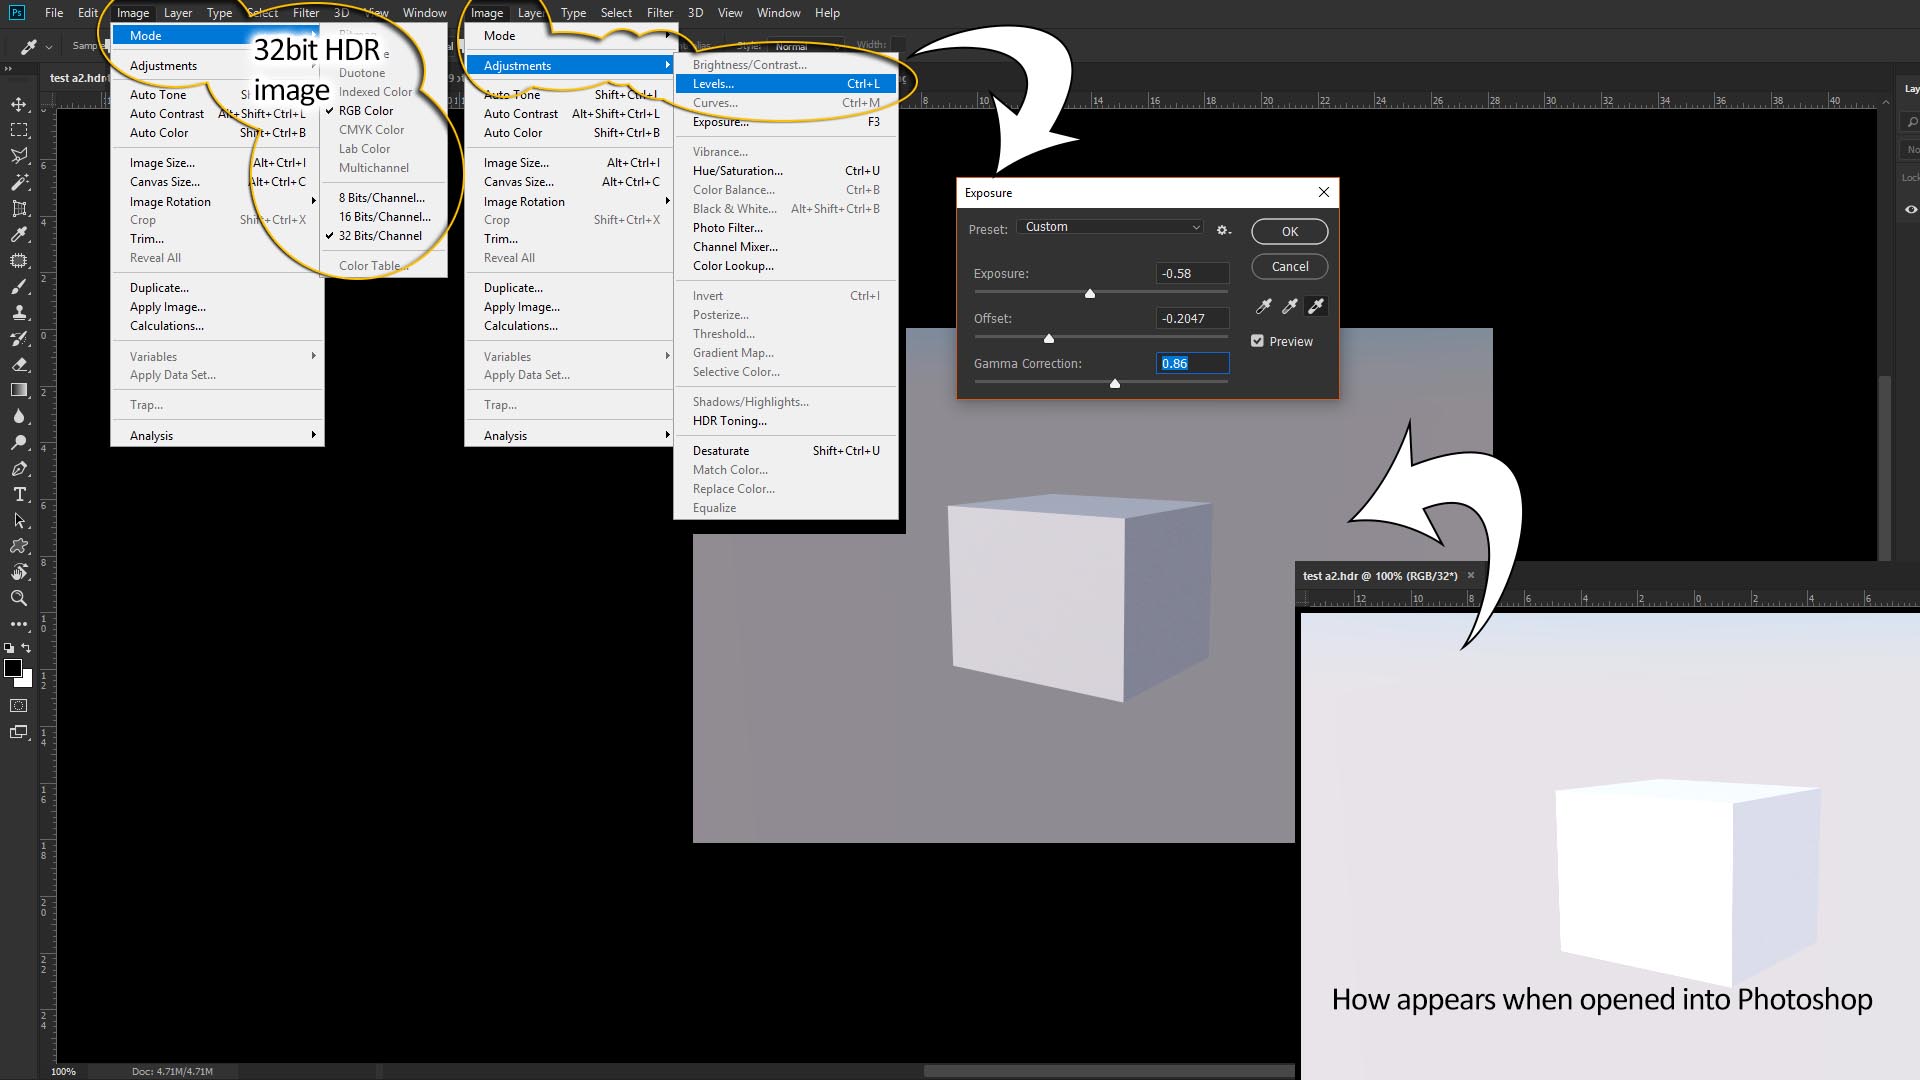
Task: Select the Patch healing tool
Action: click(19, 260)
